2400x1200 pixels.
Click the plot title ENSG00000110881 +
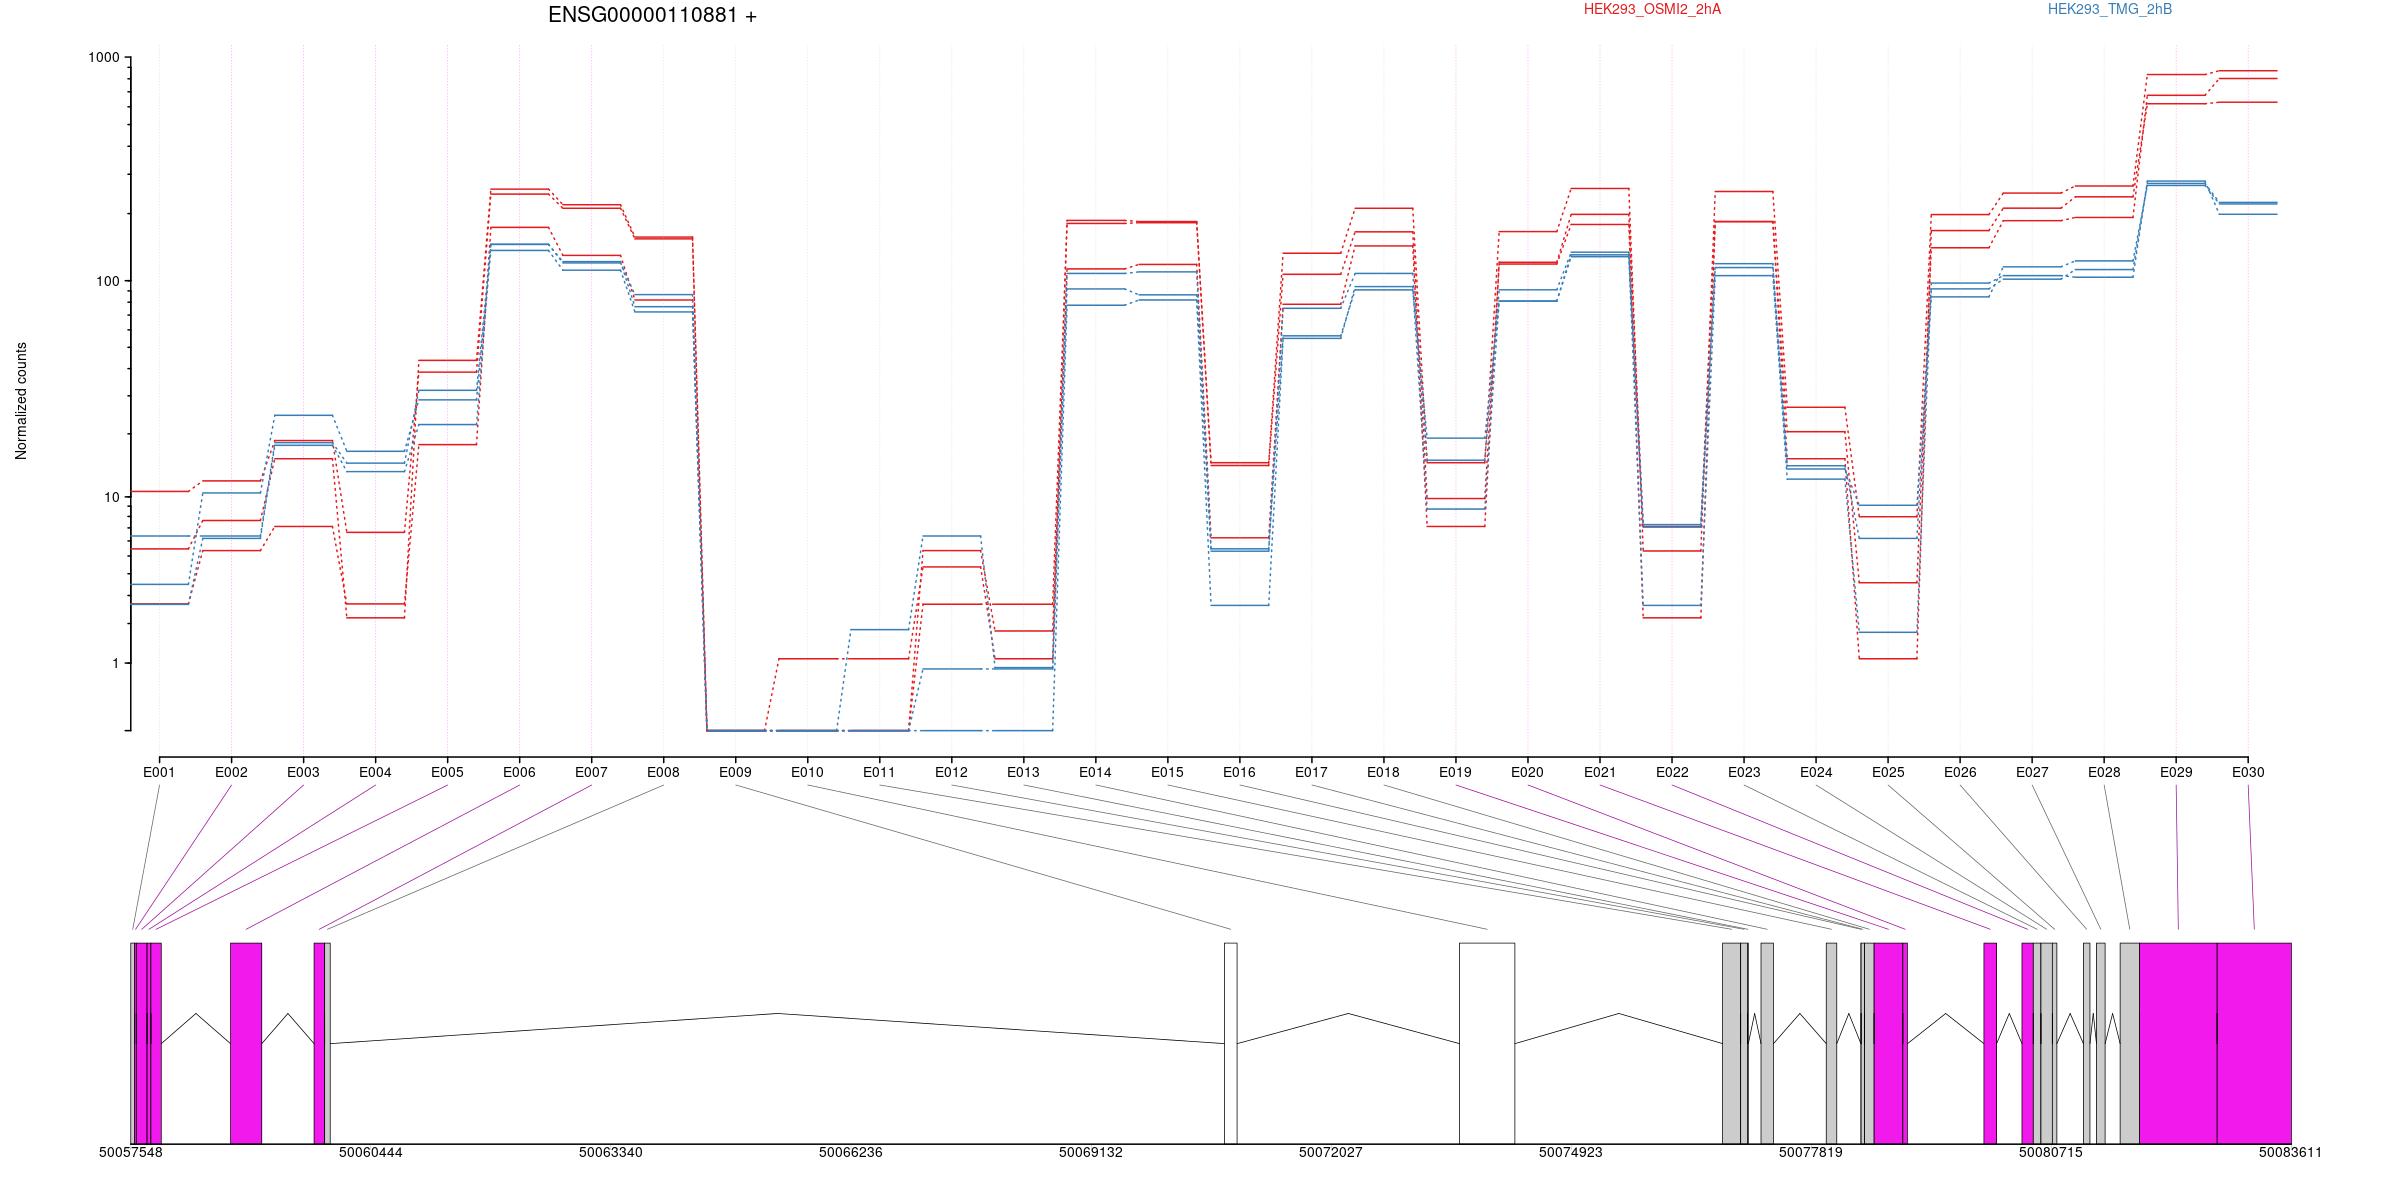652,15
